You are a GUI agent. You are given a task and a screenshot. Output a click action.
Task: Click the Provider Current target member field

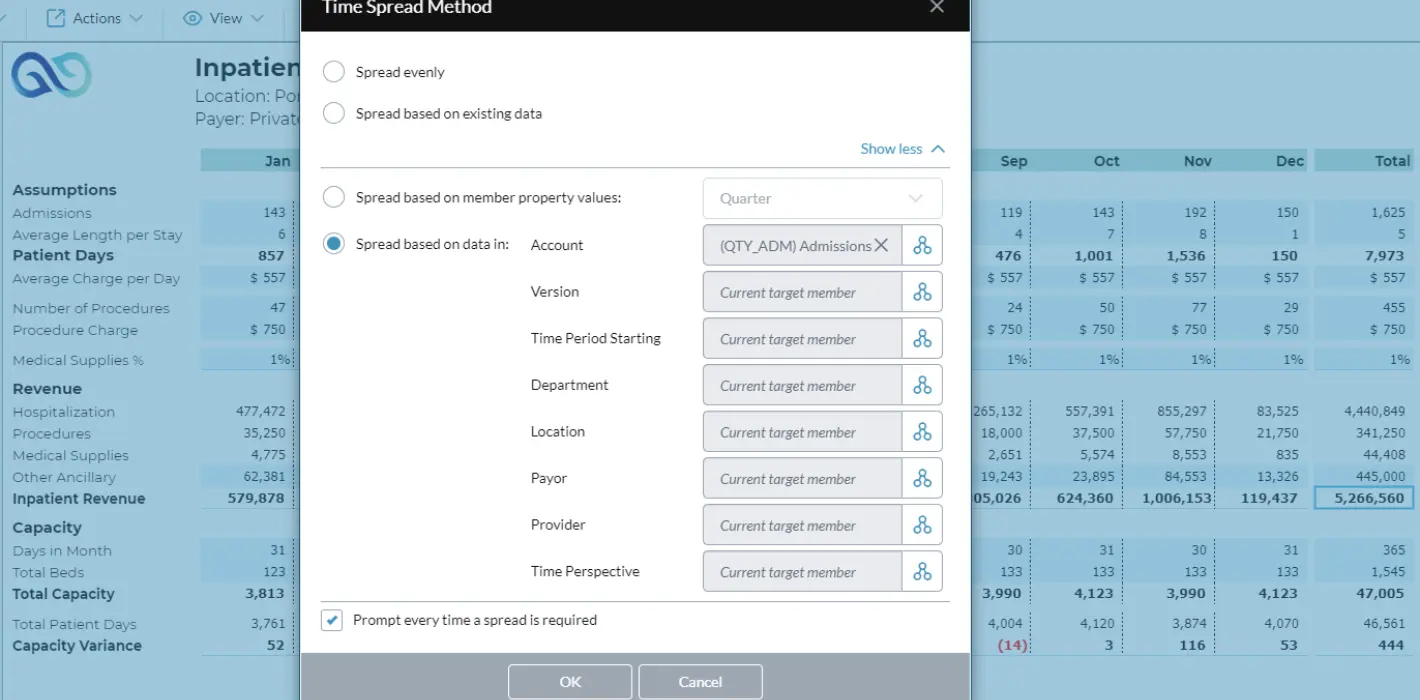pos(803,525)
